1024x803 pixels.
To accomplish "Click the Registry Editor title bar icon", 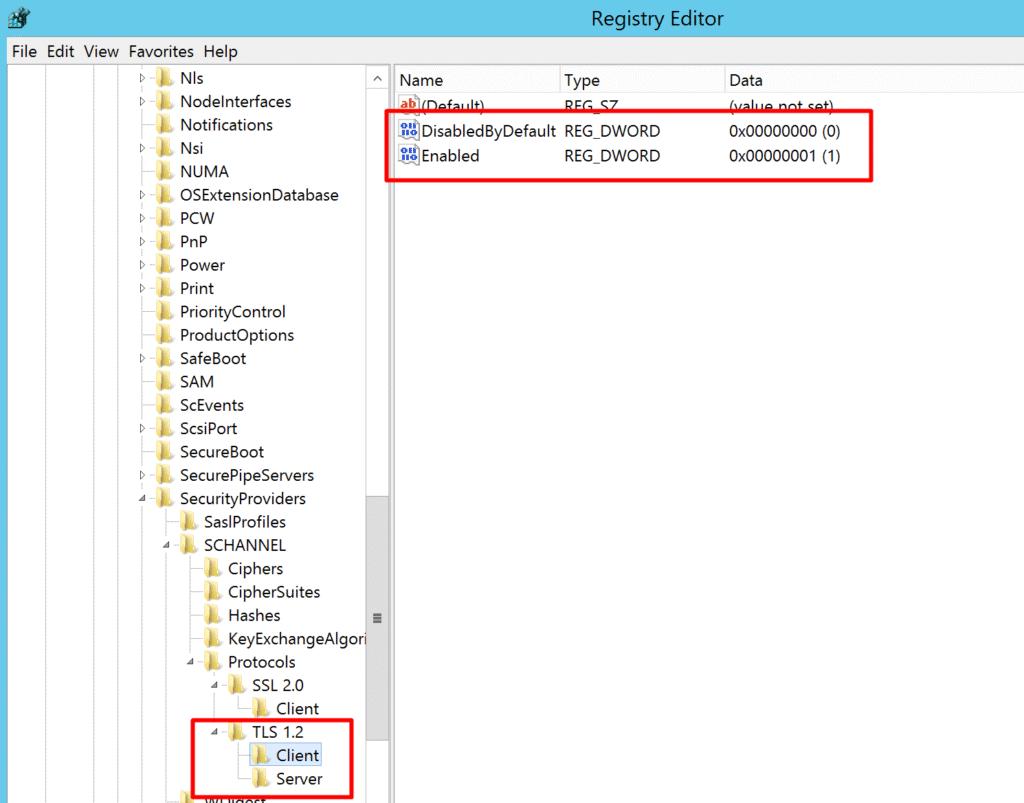I will click(x=17, y=18).
